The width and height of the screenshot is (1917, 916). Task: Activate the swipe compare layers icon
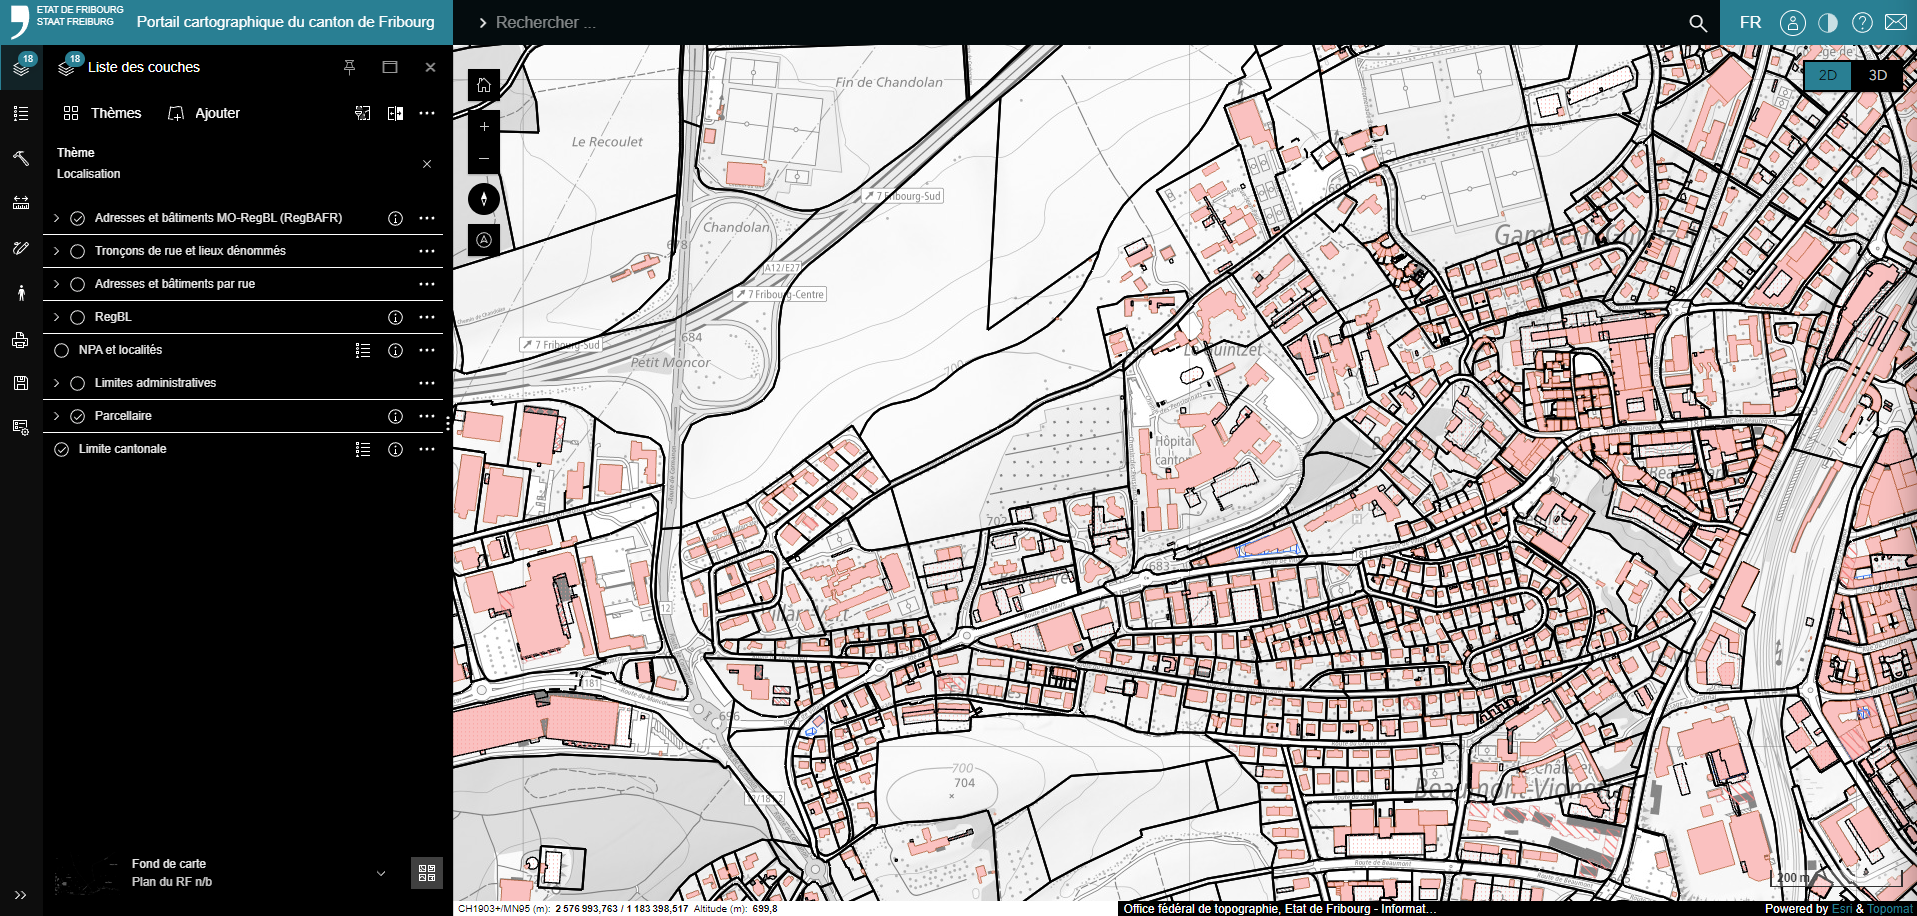click(395, 113)
